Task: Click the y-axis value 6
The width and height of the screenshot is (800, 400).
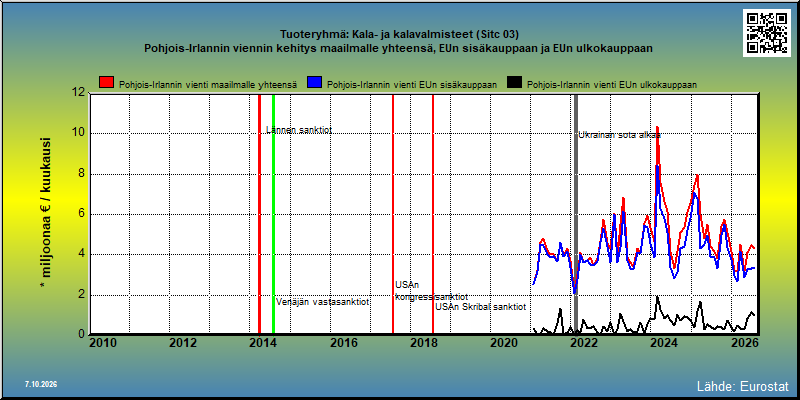Action: 82,214
